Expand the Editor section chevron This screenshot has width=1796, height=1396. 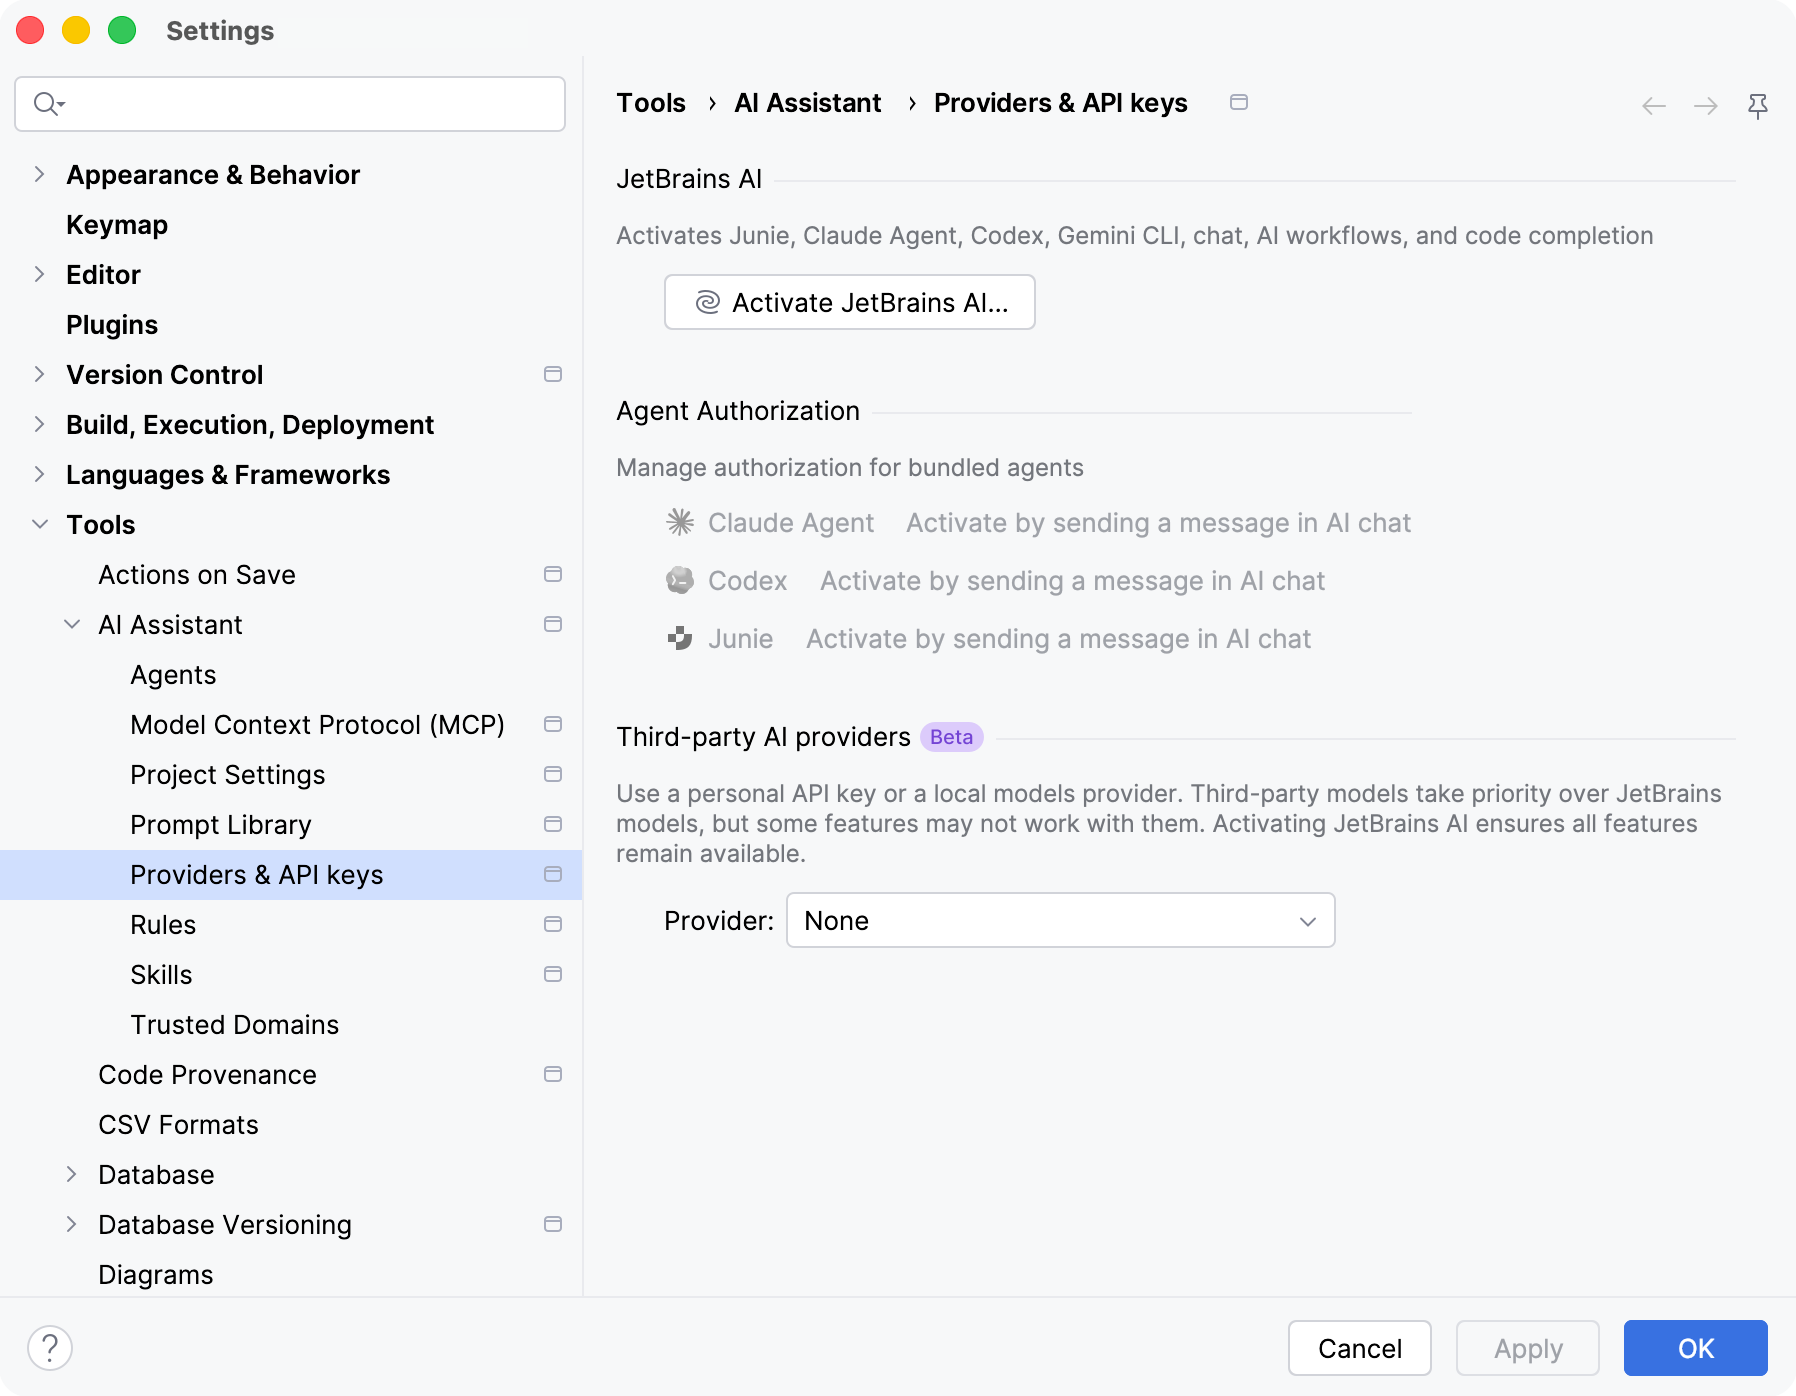point(40,274)
